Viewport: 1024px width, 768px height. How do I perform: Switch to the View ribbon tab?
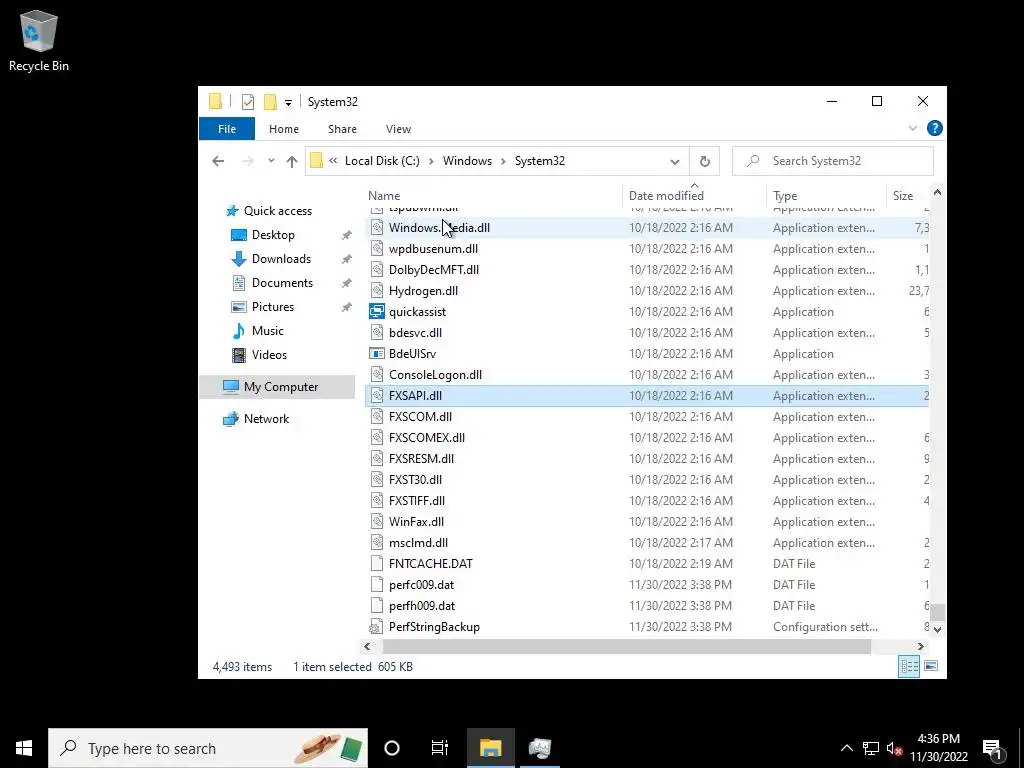pyautogui.click(x=398, y=129)
